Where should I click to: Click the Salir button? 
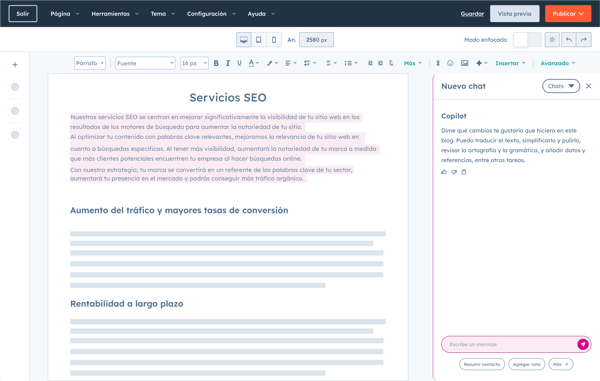[23, 14]
